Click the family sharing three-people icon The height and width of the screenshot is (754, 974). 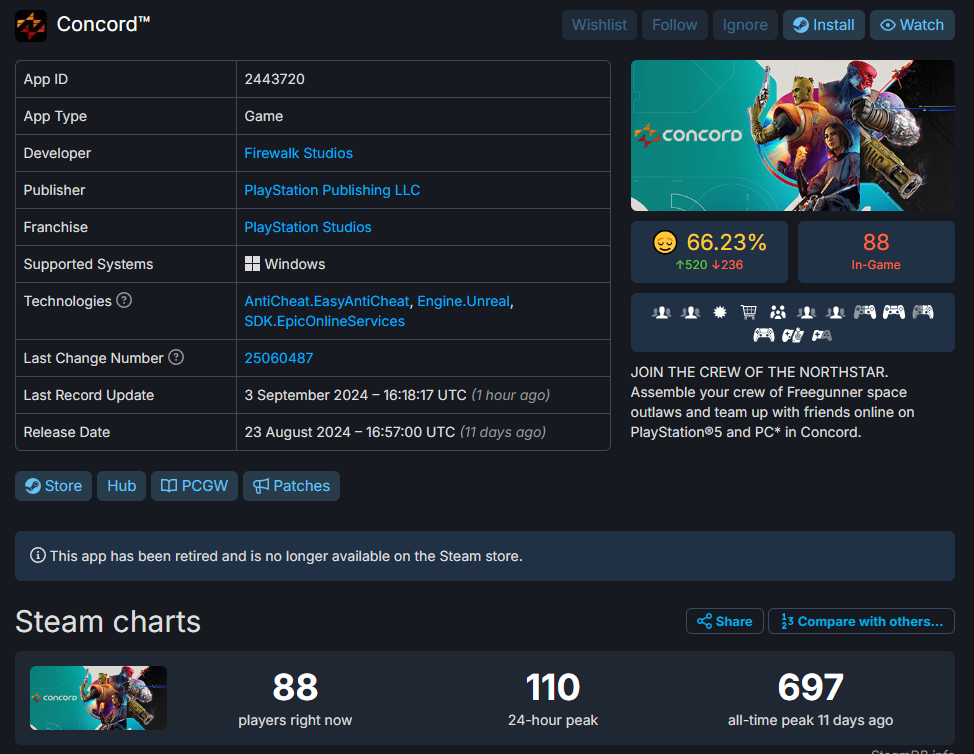tap(778, 312)
